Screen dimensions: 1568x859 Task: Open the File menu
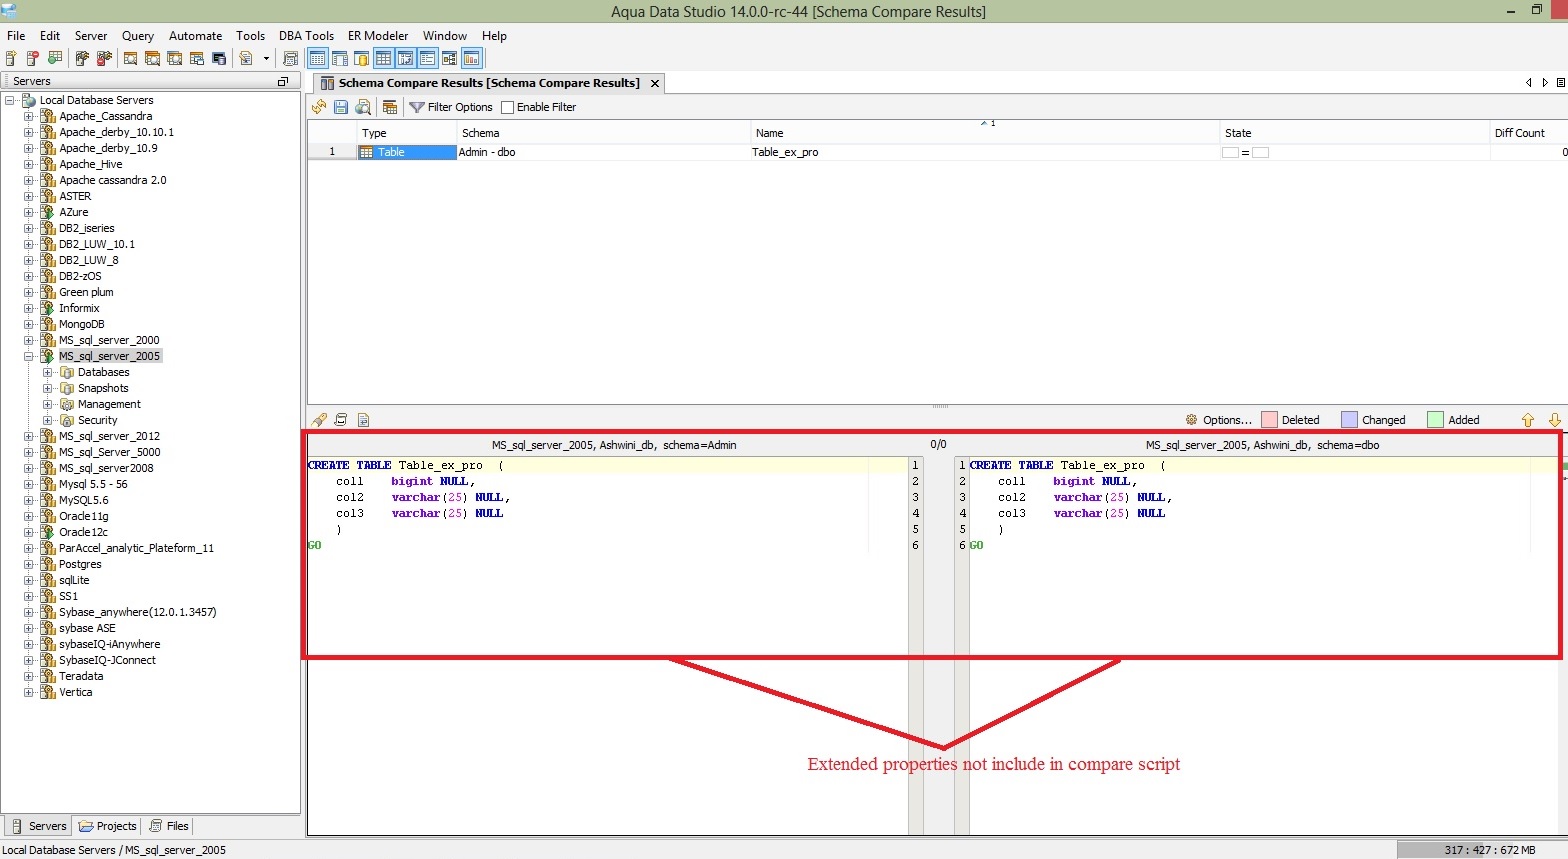[16, 35]
